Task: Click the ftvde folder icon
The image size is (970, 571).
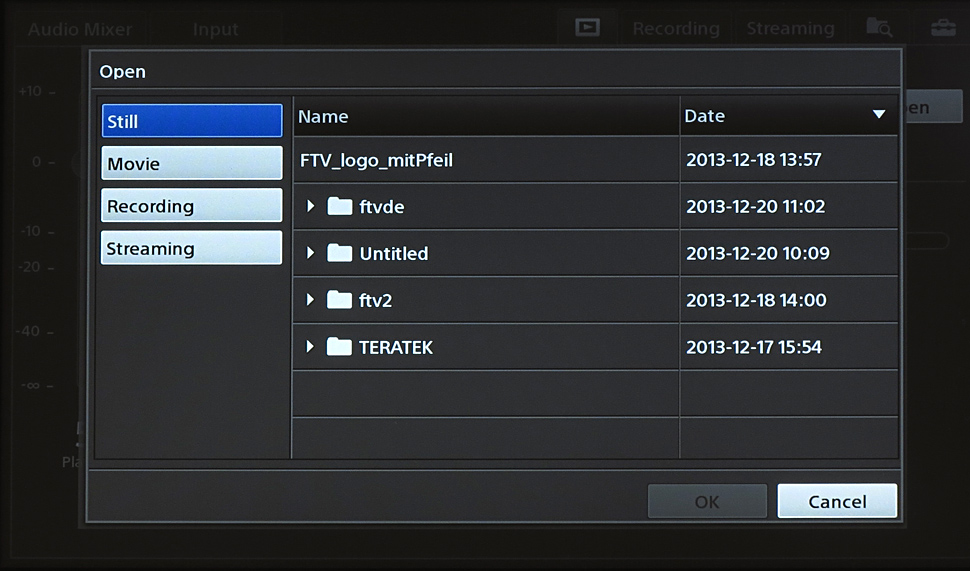Action: [x=340, y=207]
